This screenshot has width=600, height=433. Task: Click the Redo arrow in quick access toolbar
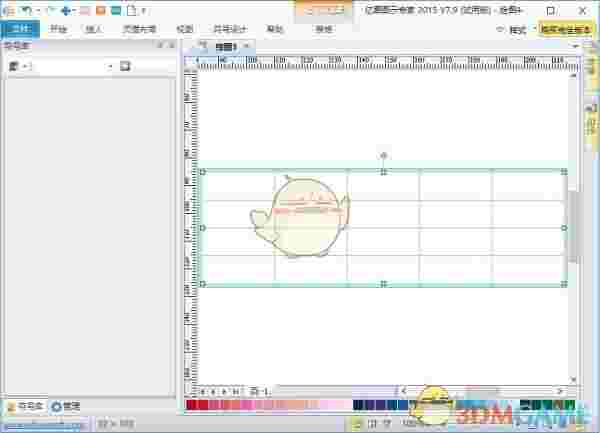[x=51, y=10]
